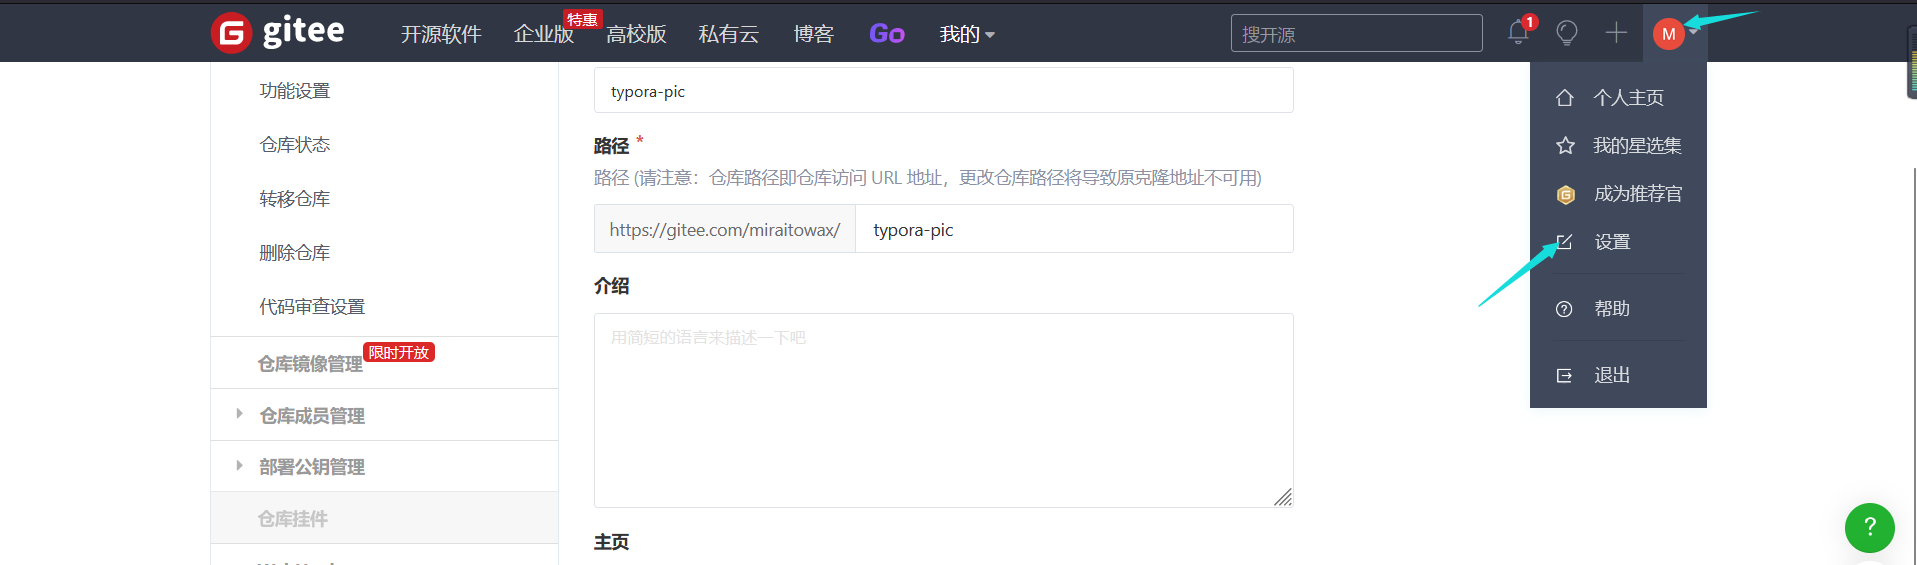1917x565 pixels.
Task: Click the 限时开放 badge
Action: point(399,352)
